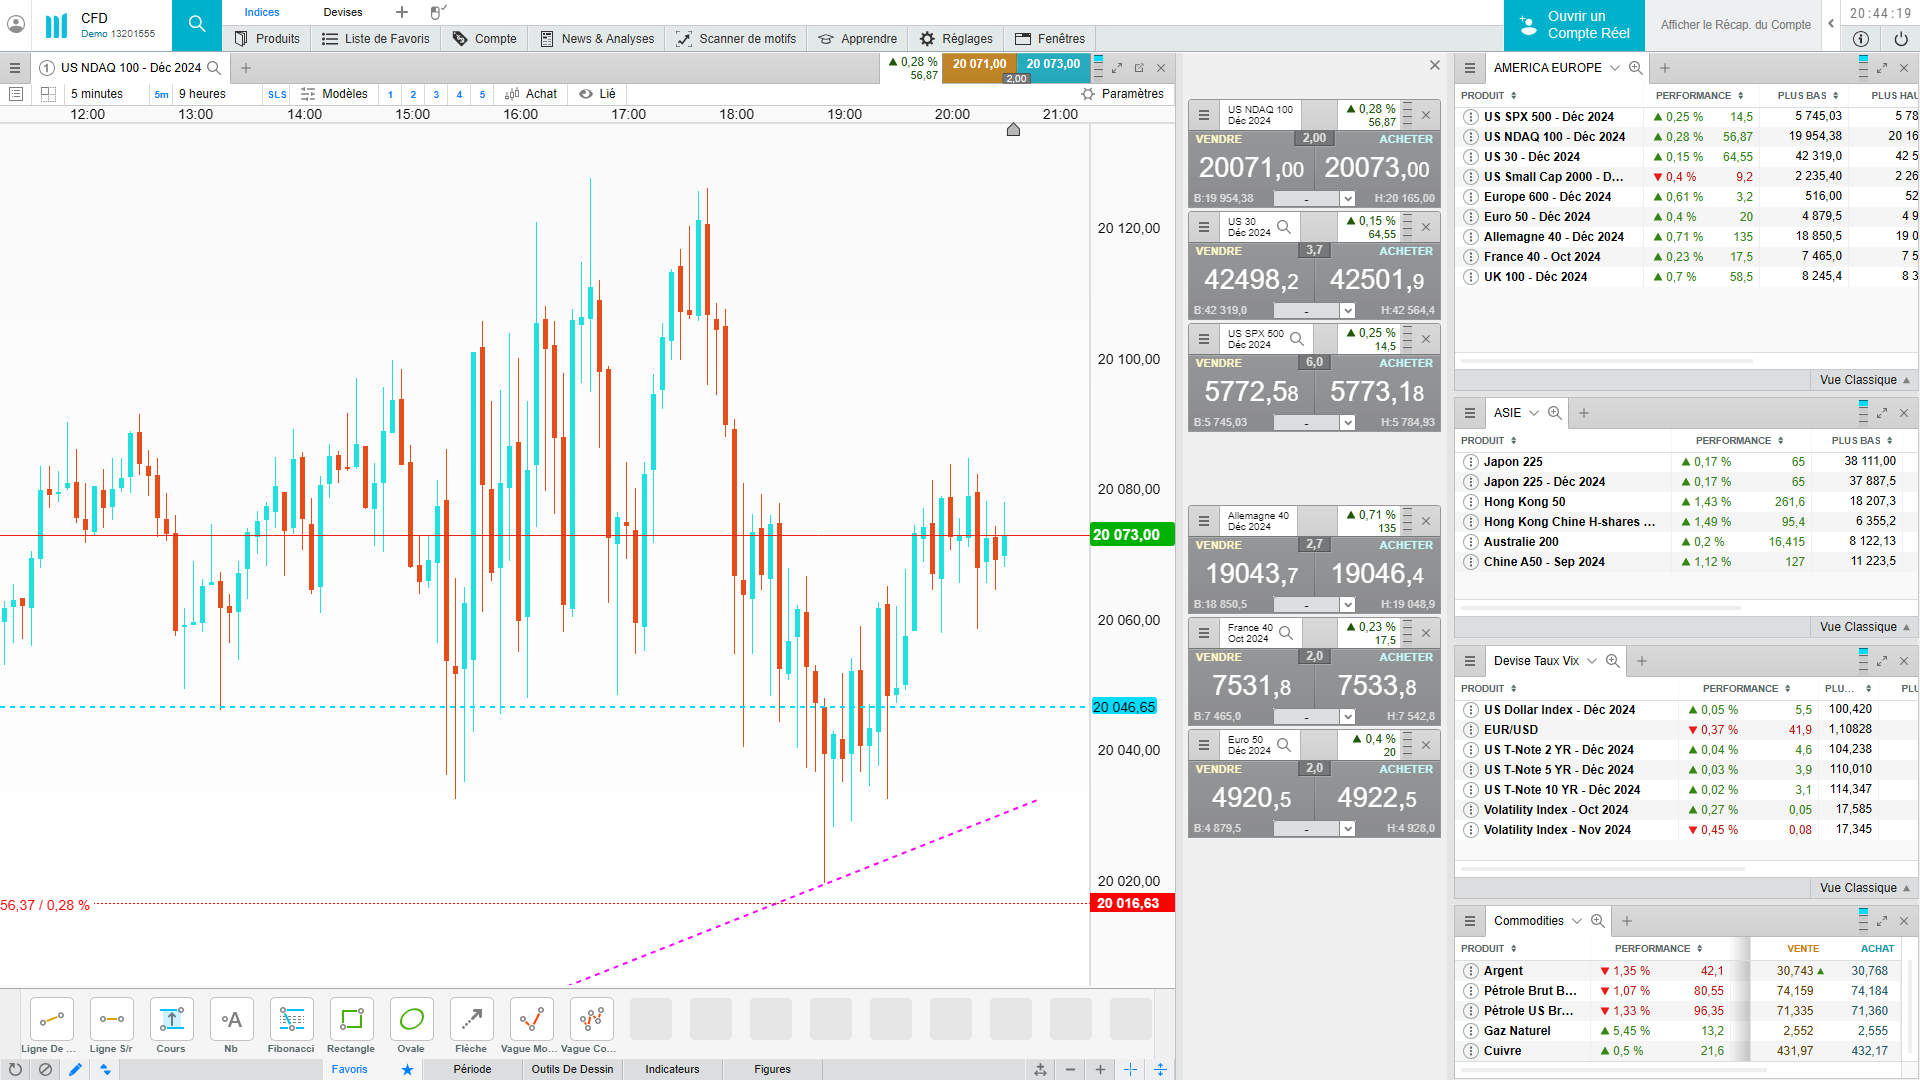Select Japon 225 row in ASIE list
This screenshot has width=1920, height=1080.
point(1512,462)
